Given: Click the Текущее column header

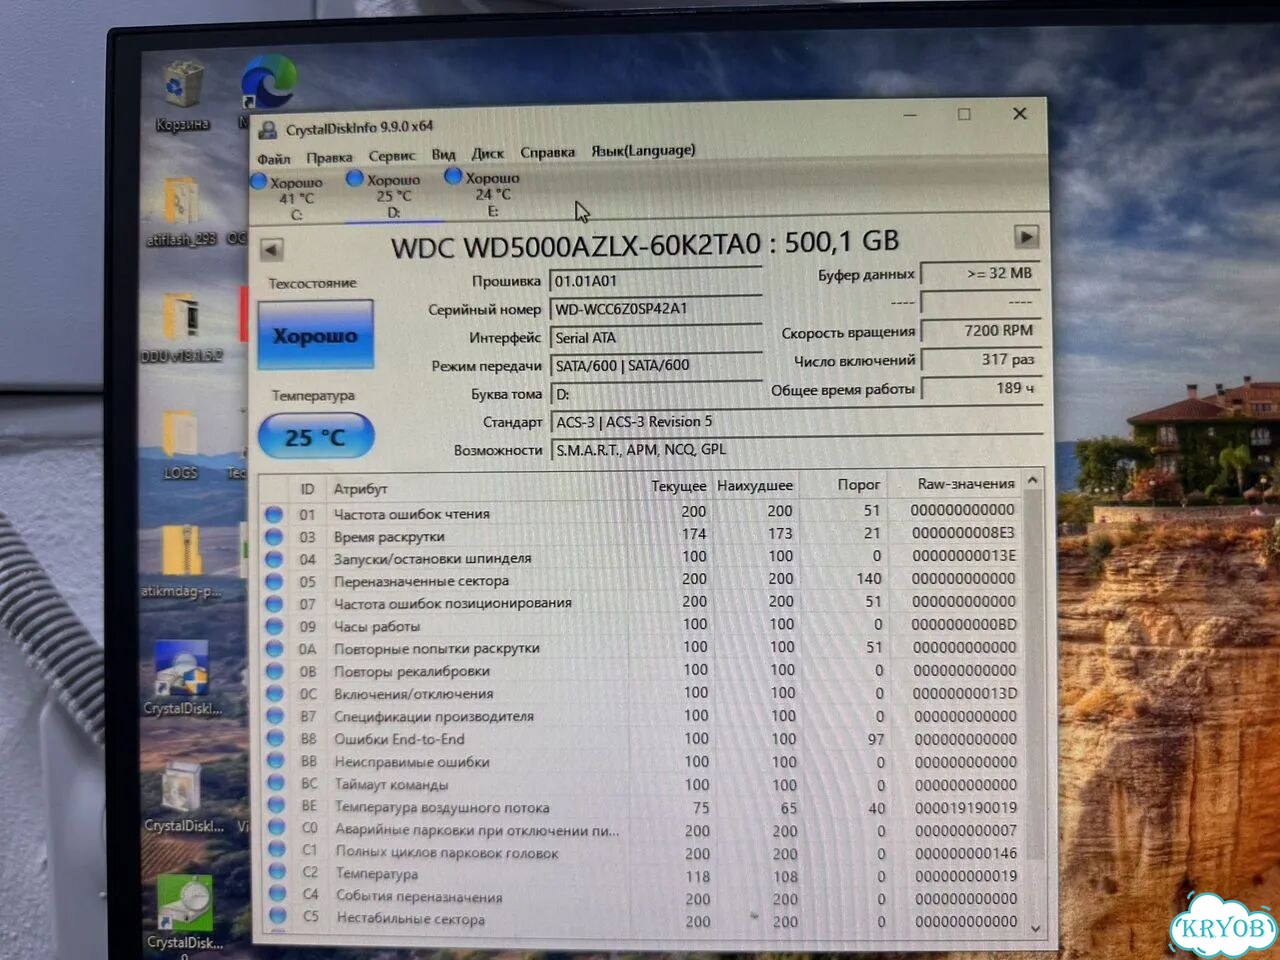Looking at the screenshot, I should (678, 486).
